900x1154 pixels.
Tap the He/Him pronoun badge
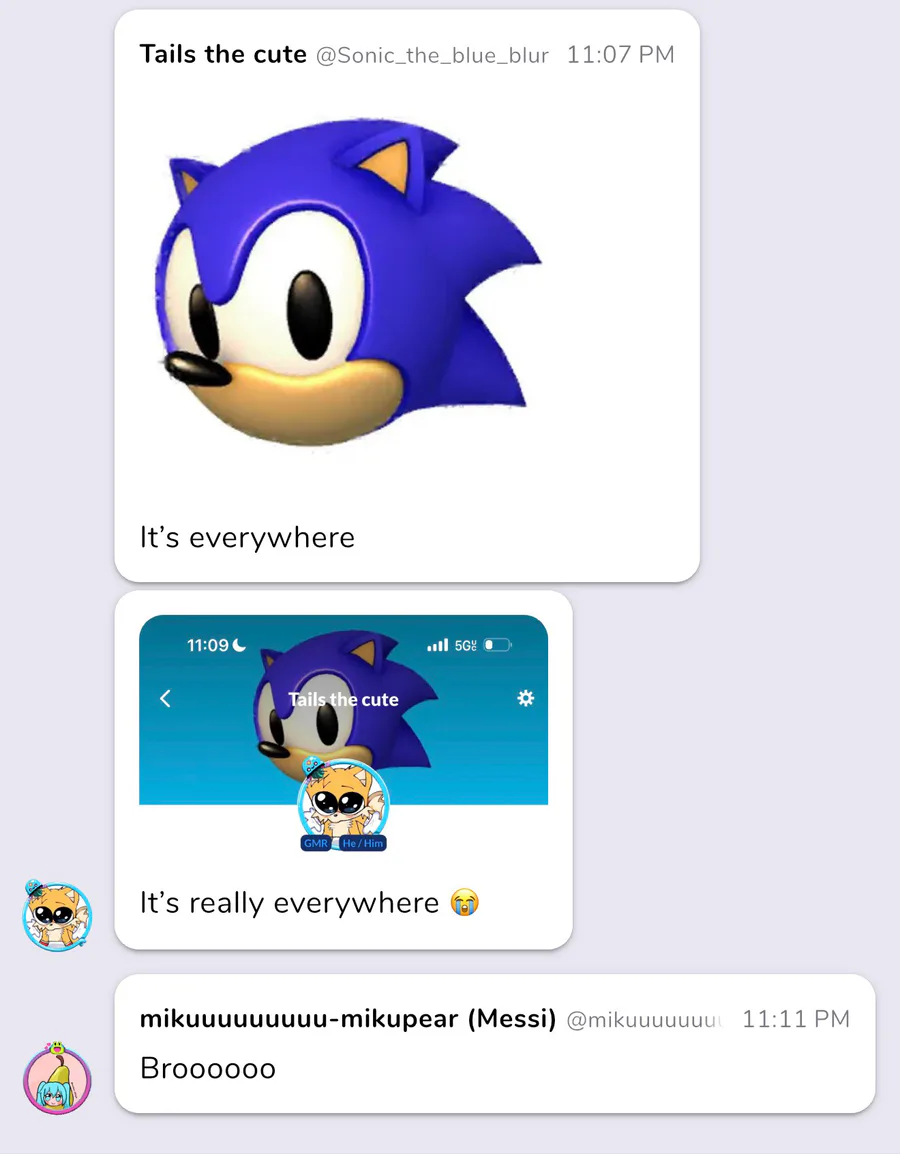(363, 843)
